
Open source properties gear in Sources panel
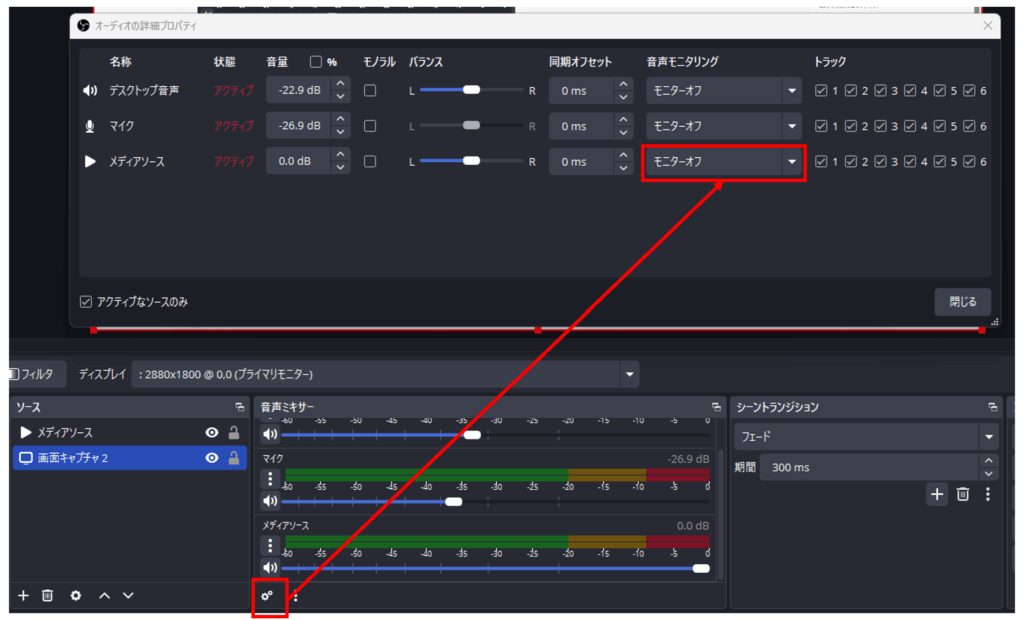click(x=76, y=596)
